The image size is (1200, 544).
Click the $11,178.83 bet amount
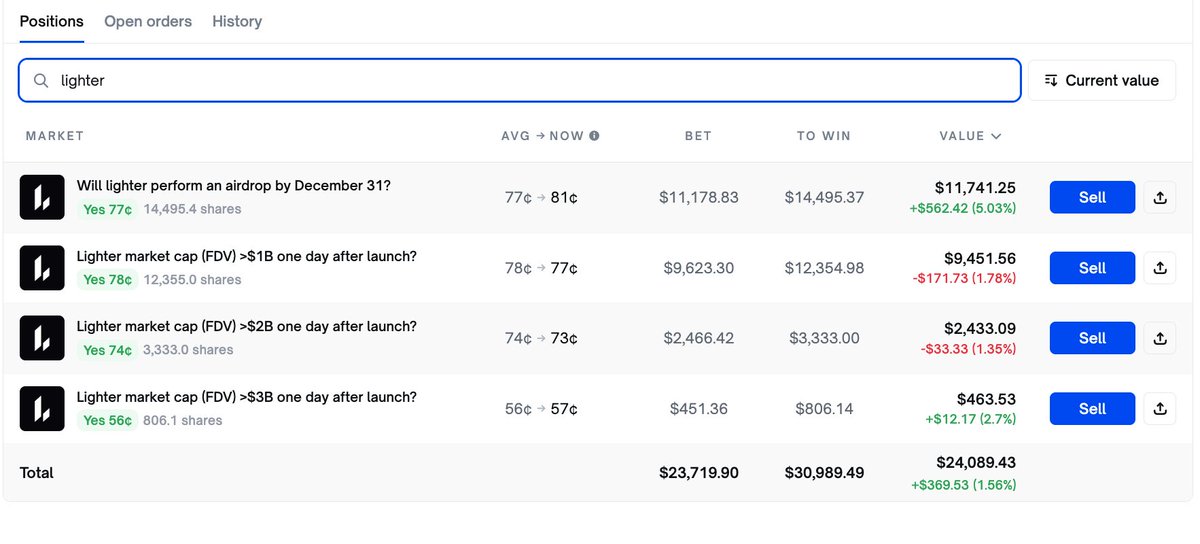[x=699, y=198]
